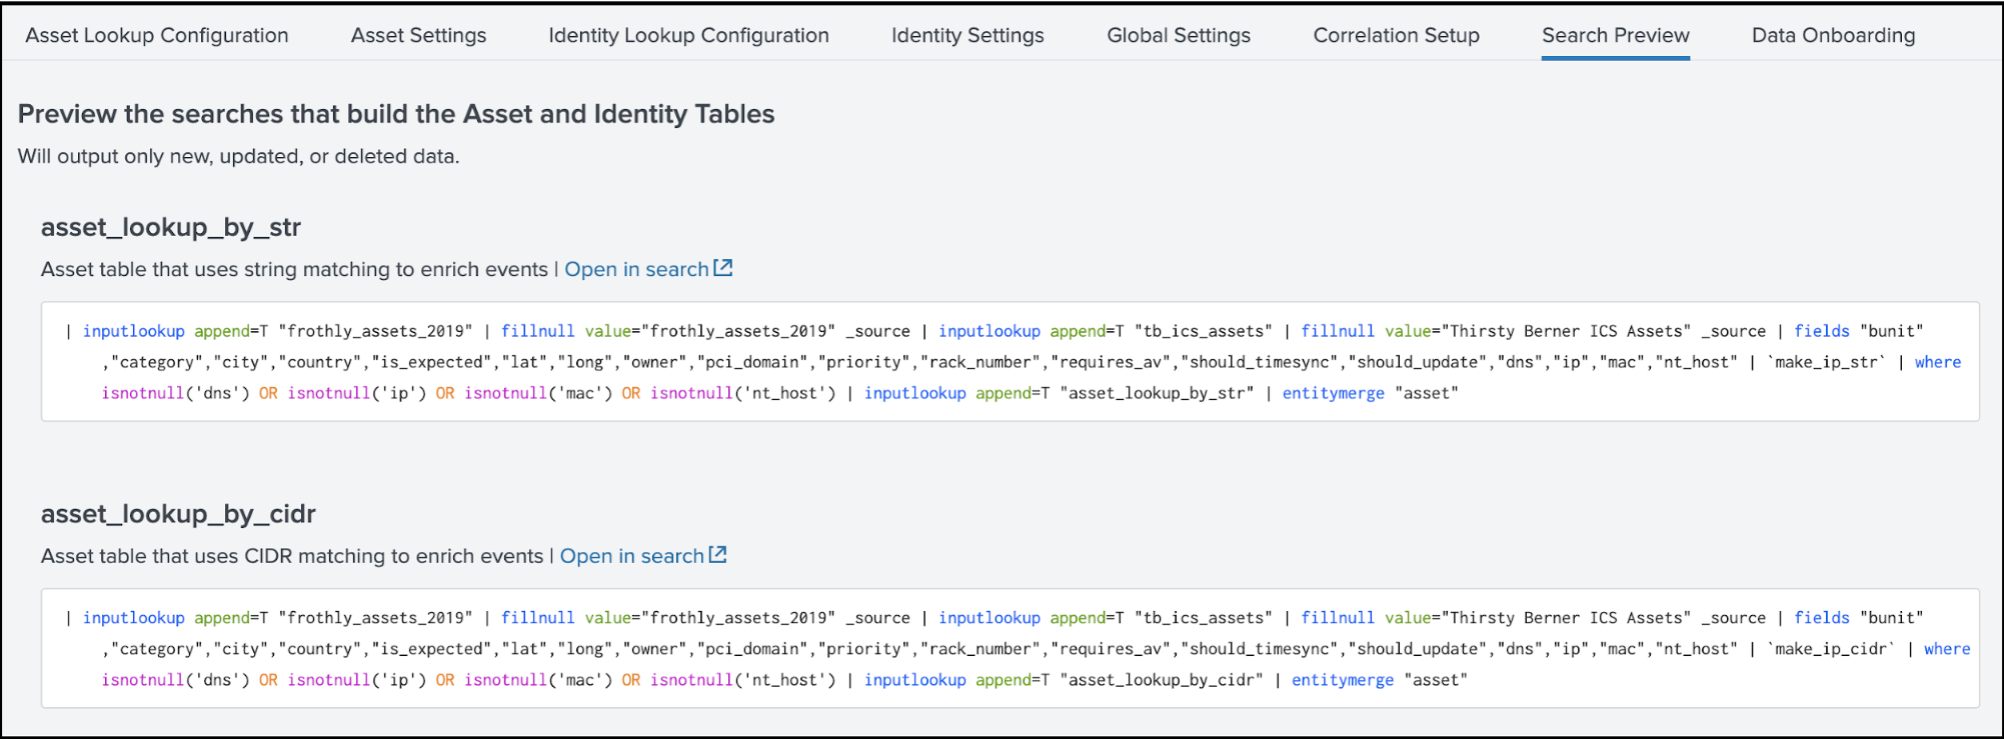Select the Identity Settings tab
The width and height of the screenshot is (2004, 739).
point(967,35)
